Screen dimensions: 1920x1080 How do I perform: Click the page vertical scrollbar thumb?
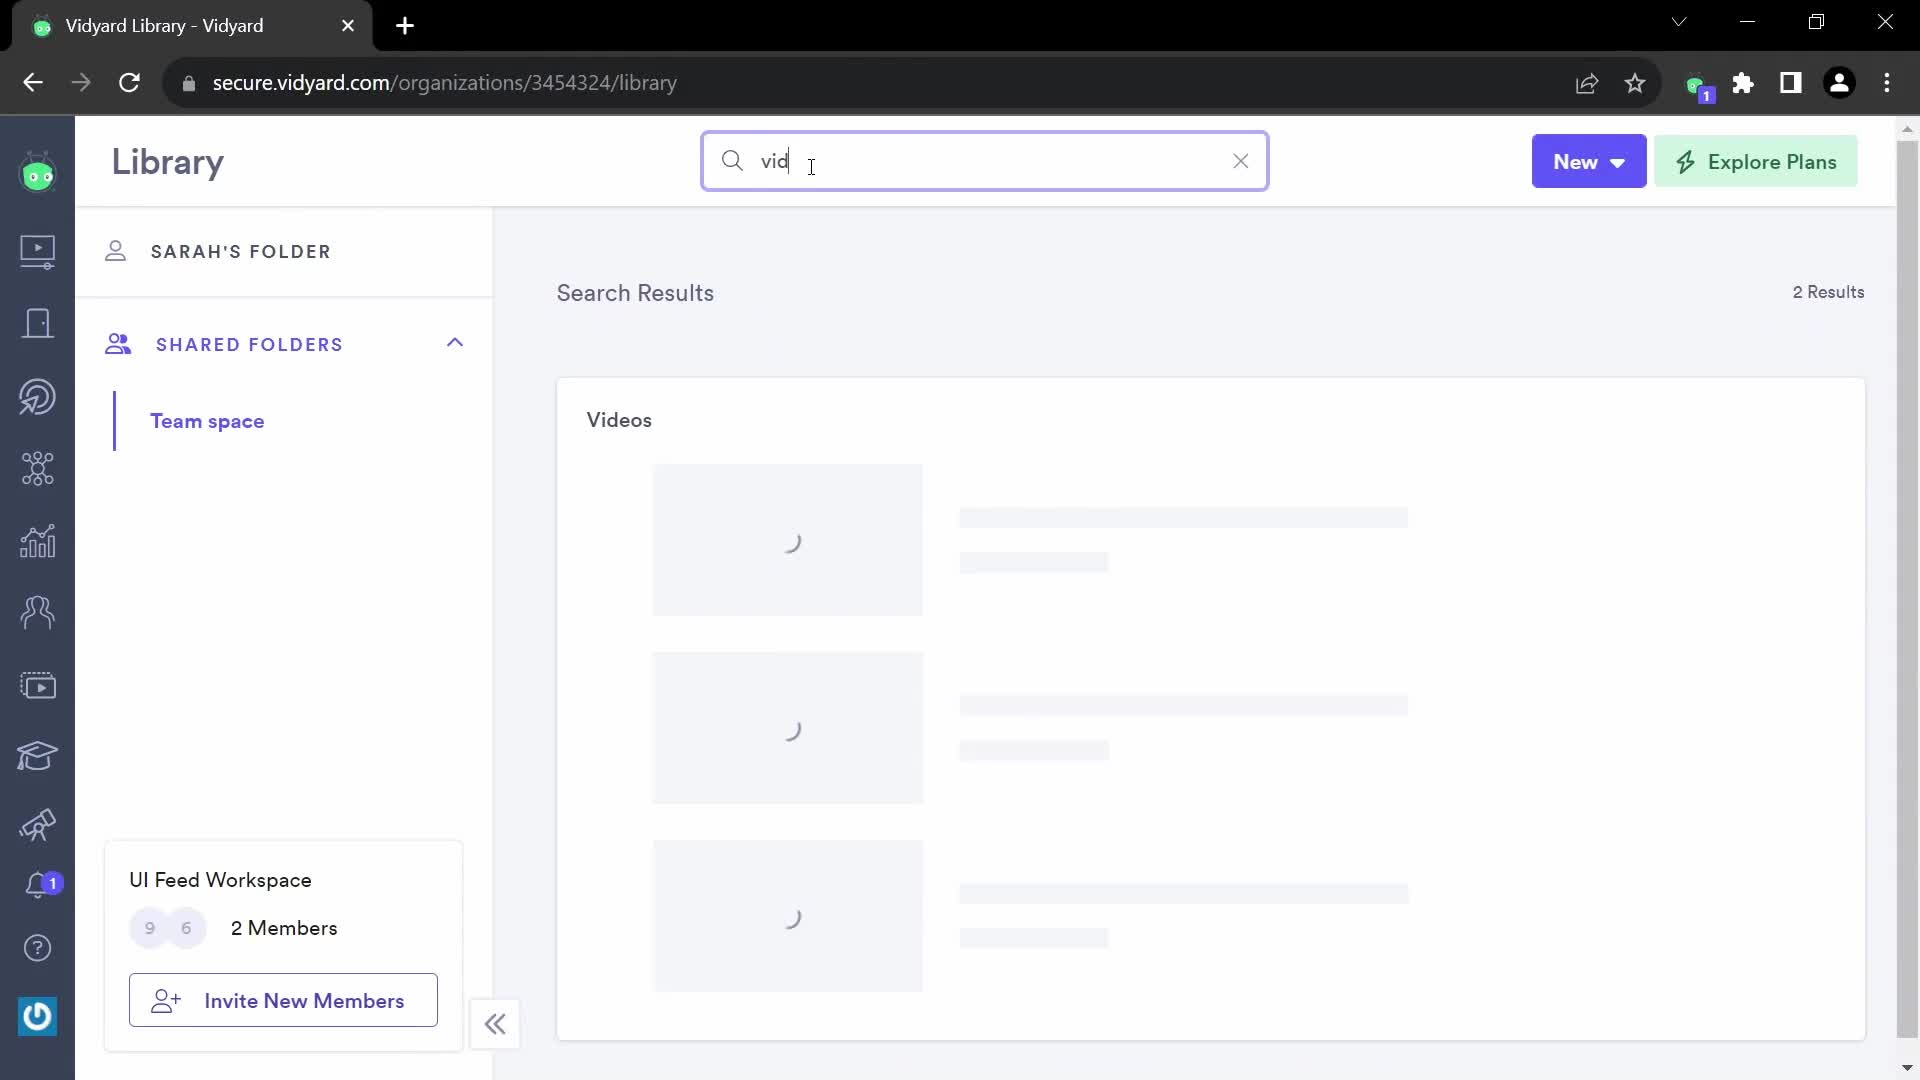[1907, 588]
